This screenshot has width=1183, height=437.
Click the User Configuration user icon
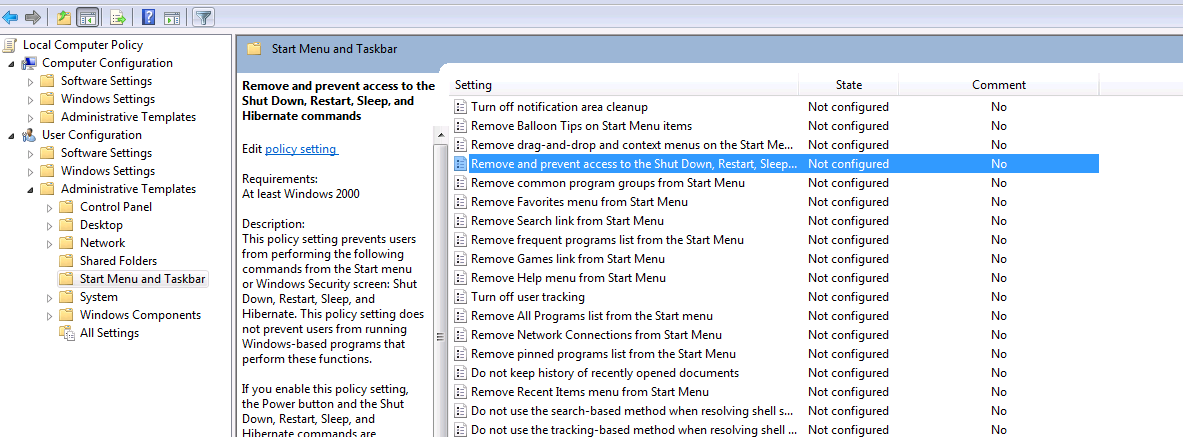(29, 135)
